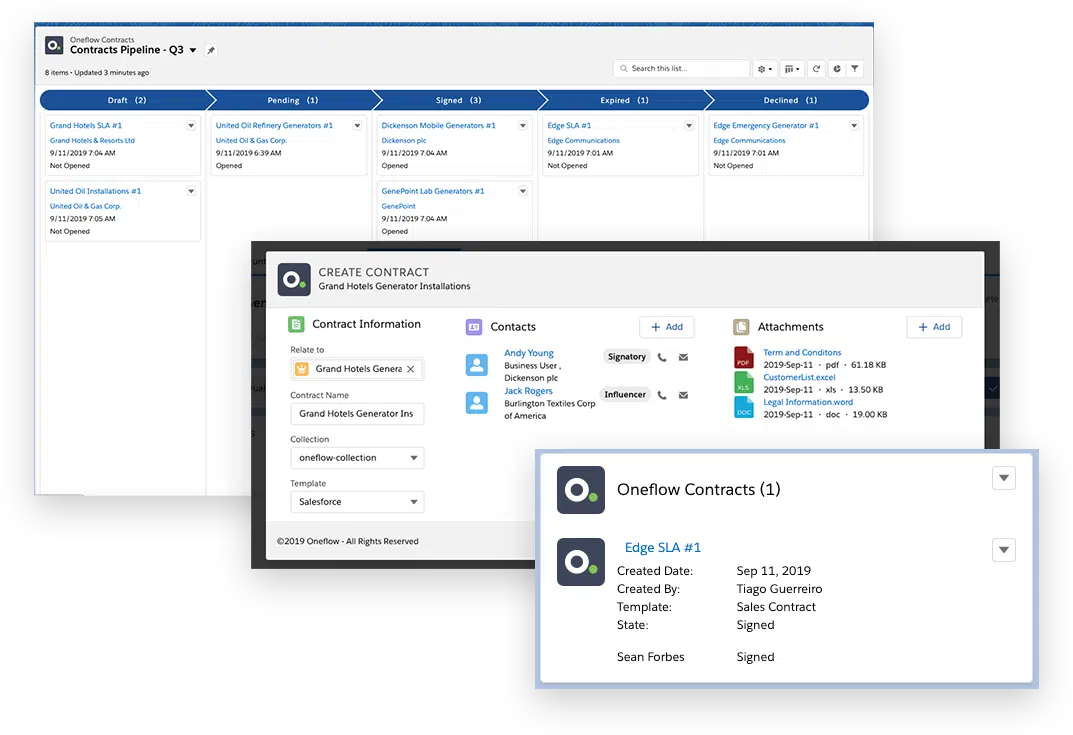
Task: Click the PDF icon for Term and Conditons
Action: click(x=744, y=358)
